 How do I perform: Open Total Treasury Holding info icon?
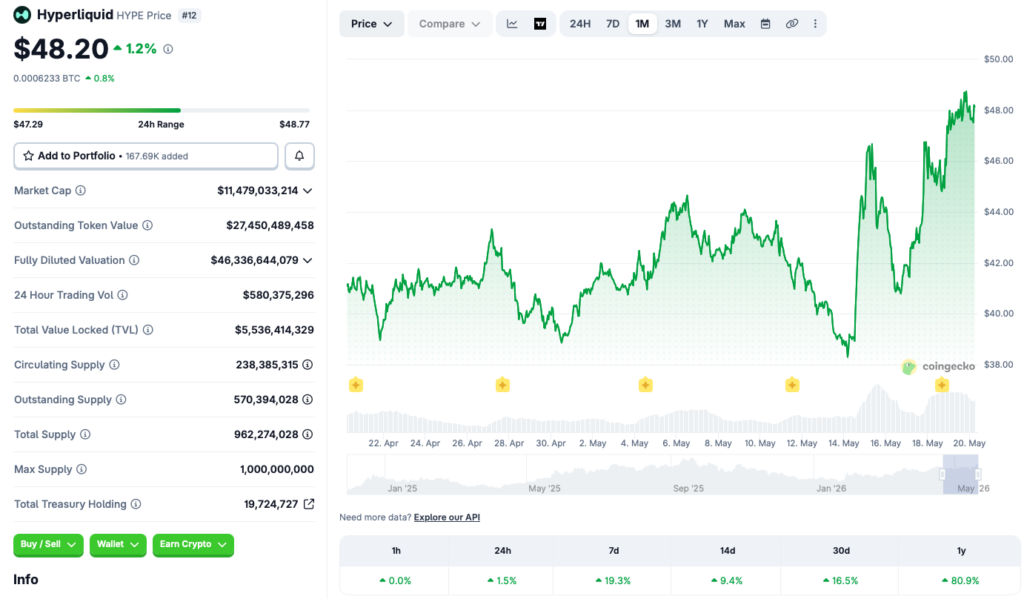(x=136, y=504)
